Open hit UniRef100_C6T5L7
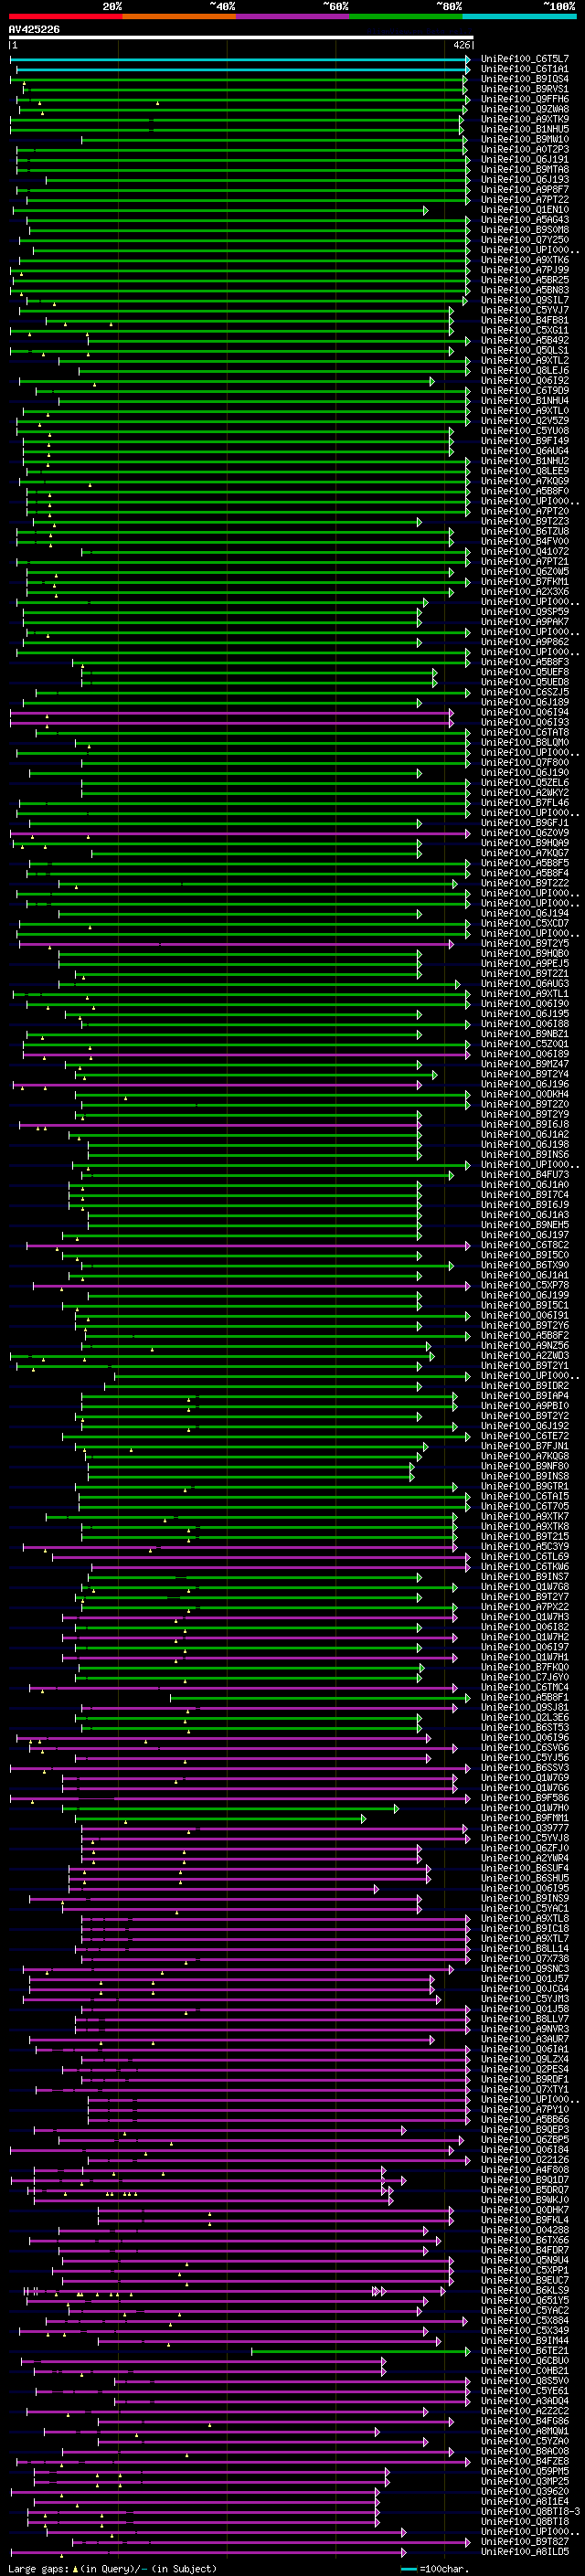This screenshot has width=585, height=2576. click(525, 59)
